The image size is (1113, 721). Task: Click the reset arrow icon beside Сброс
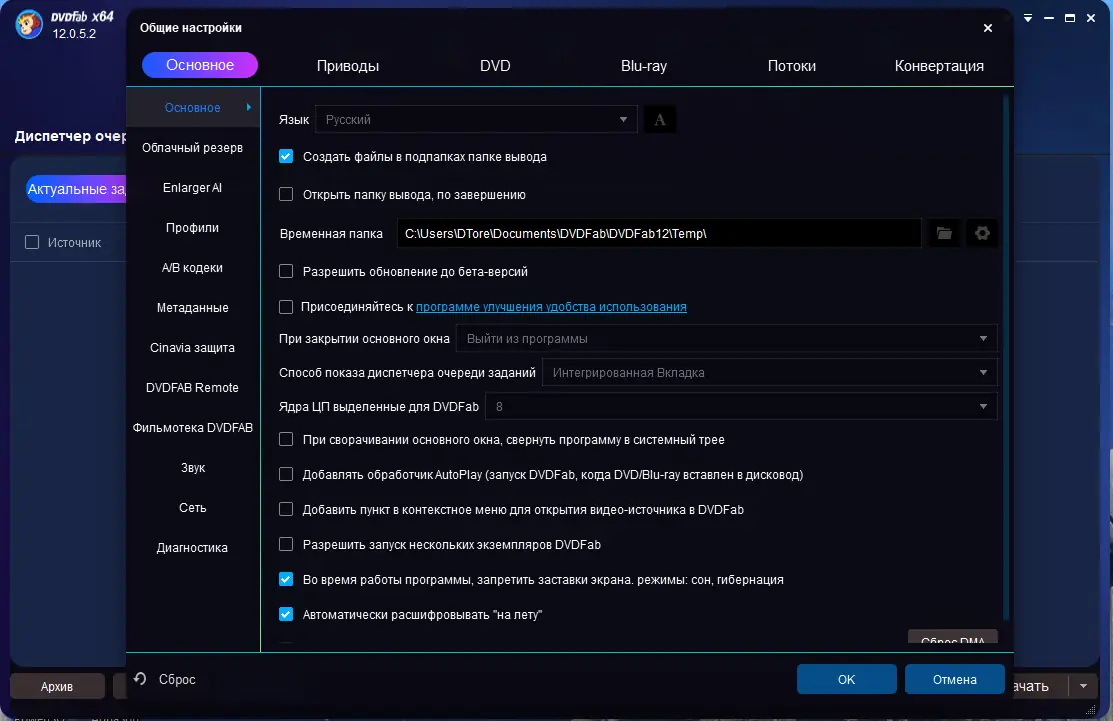(140, 679)
